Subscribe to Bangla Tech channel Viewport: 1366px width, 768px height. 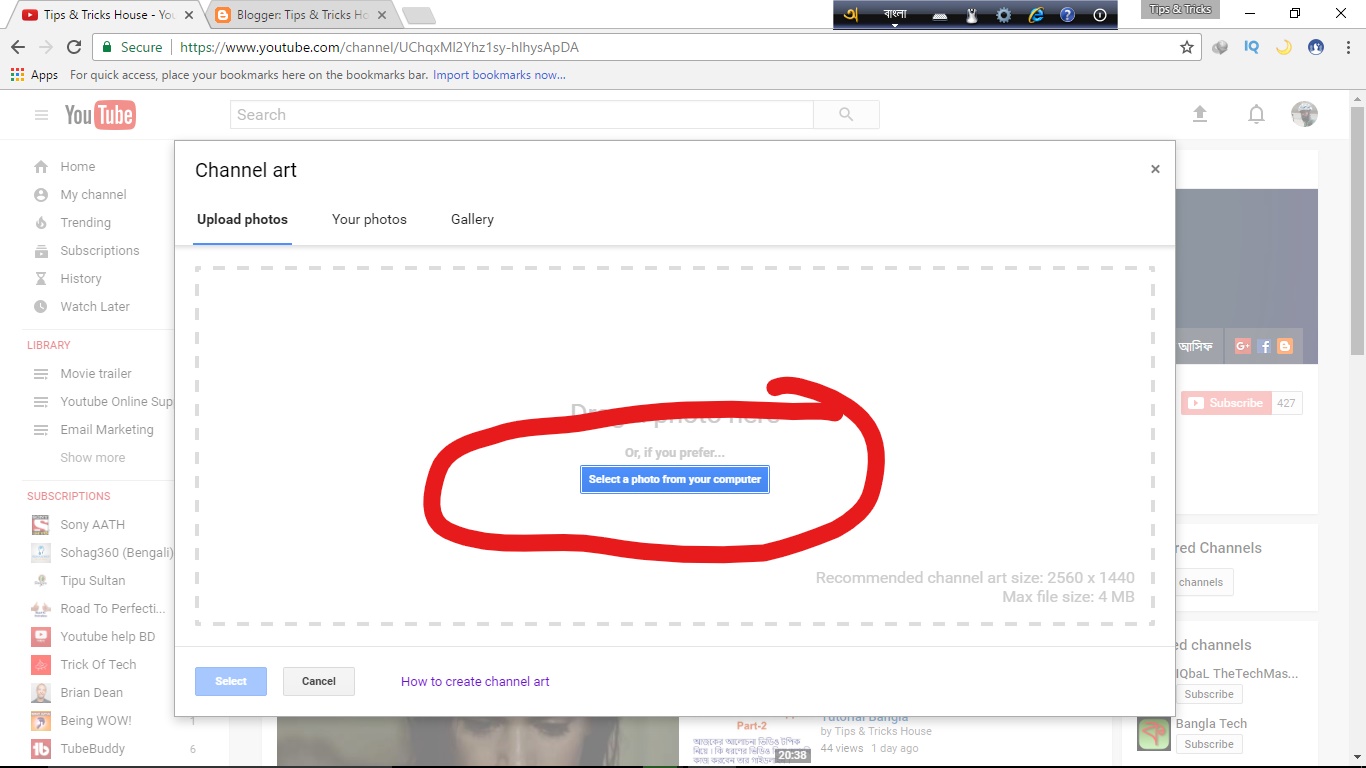1209,744
